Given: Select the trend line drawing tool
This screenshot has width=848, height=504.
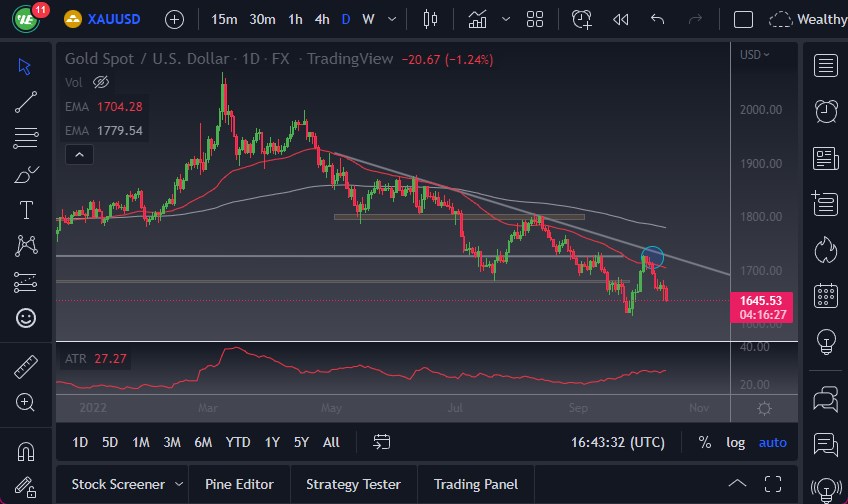Looking at the screenshot, I should [26, 101].
